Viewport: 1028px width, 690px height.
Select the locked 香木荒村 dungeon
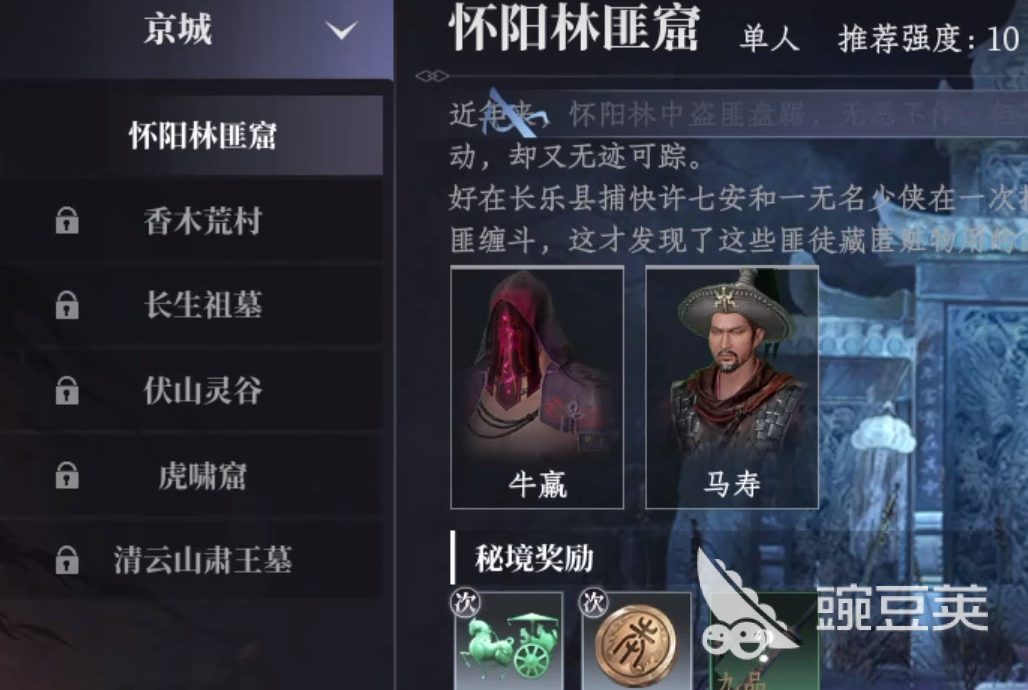pos(191,221)
